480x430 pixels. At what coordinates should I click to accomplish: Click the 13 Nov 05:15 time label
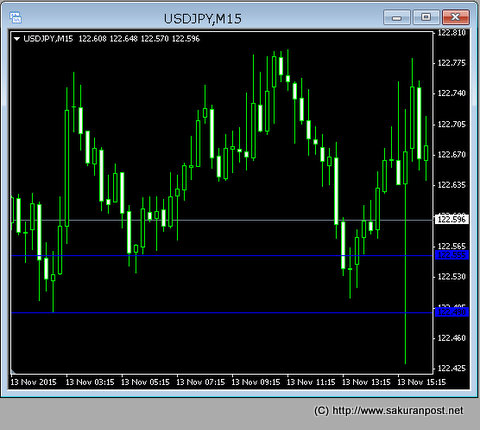[x=145, y=382]
